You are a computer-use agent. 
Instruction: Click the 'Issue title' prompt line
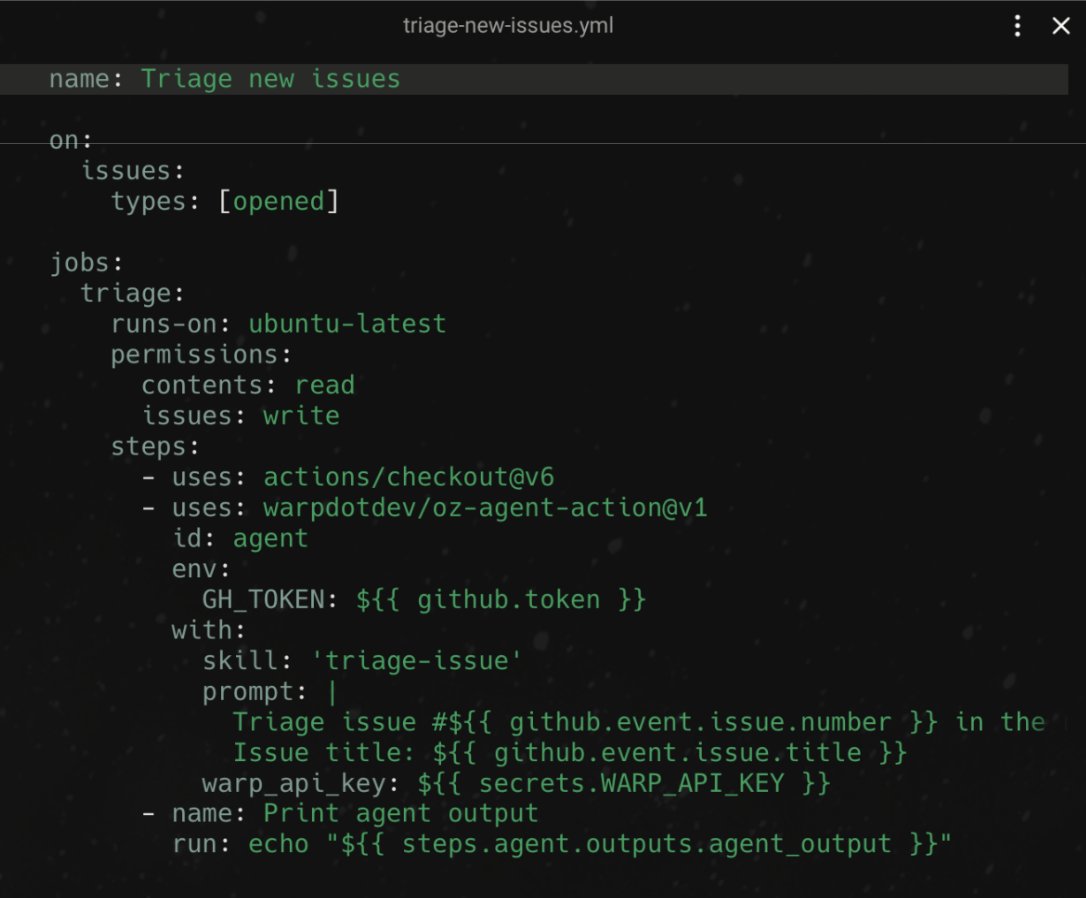(x=569, y=753)
